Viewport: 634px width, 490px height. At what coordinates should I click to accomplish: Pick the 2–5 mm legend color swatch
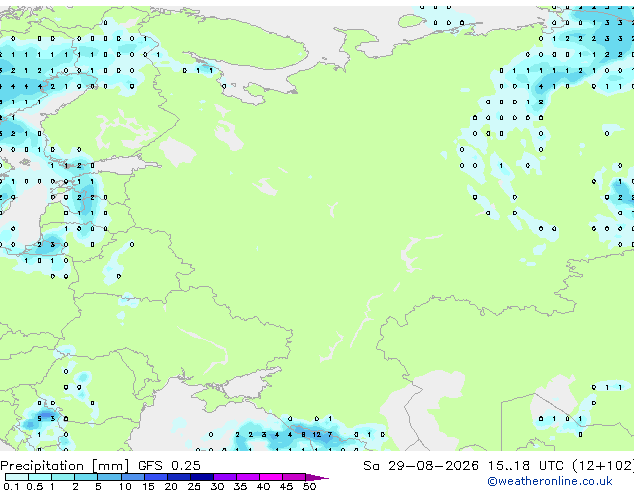tap(86, 477)
